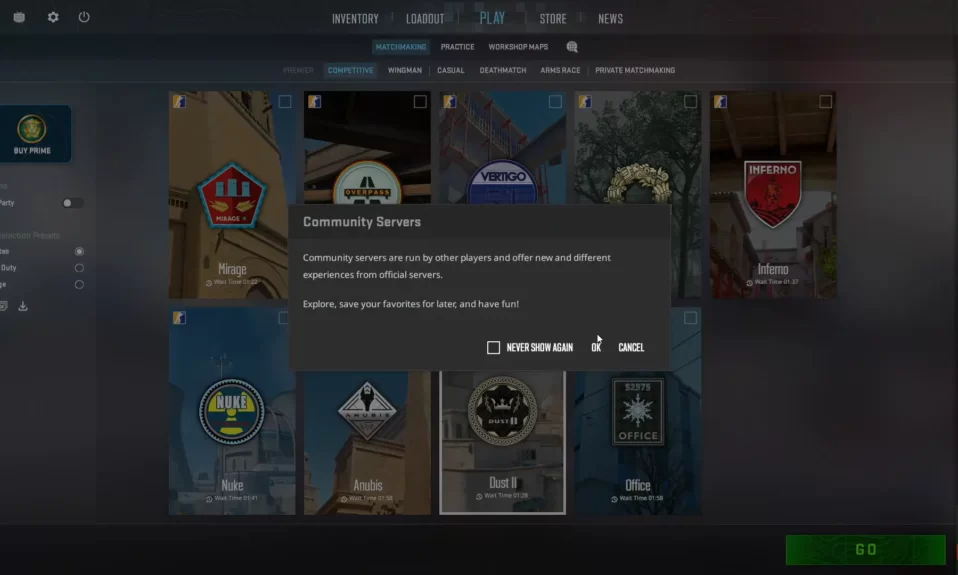Image resolution: width=958 pixels, height=575 pixels.
Task: Click the Inferno map name label
Action: [x=772, y=269]
